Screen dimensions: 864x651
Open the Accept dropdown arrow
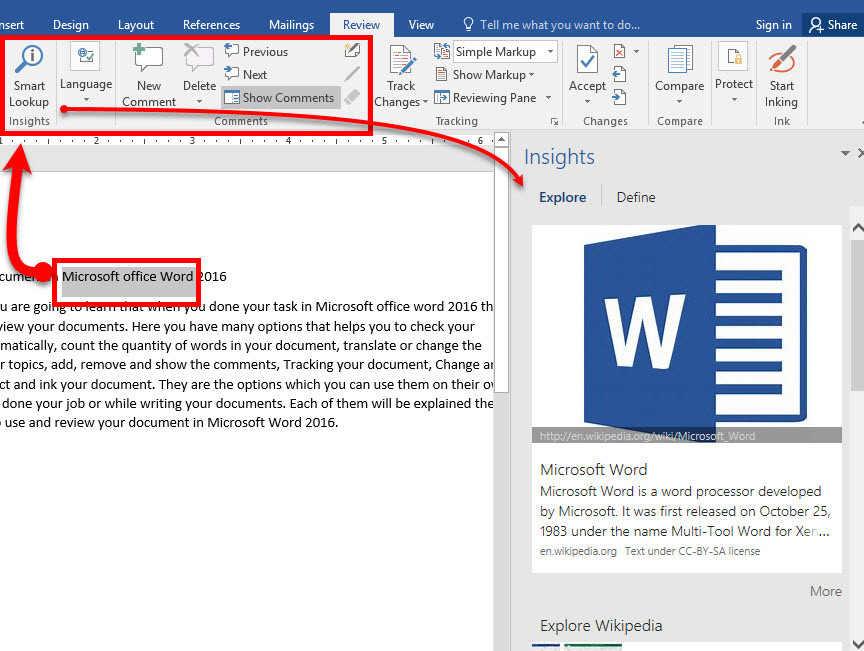click(x=587, y=101)
